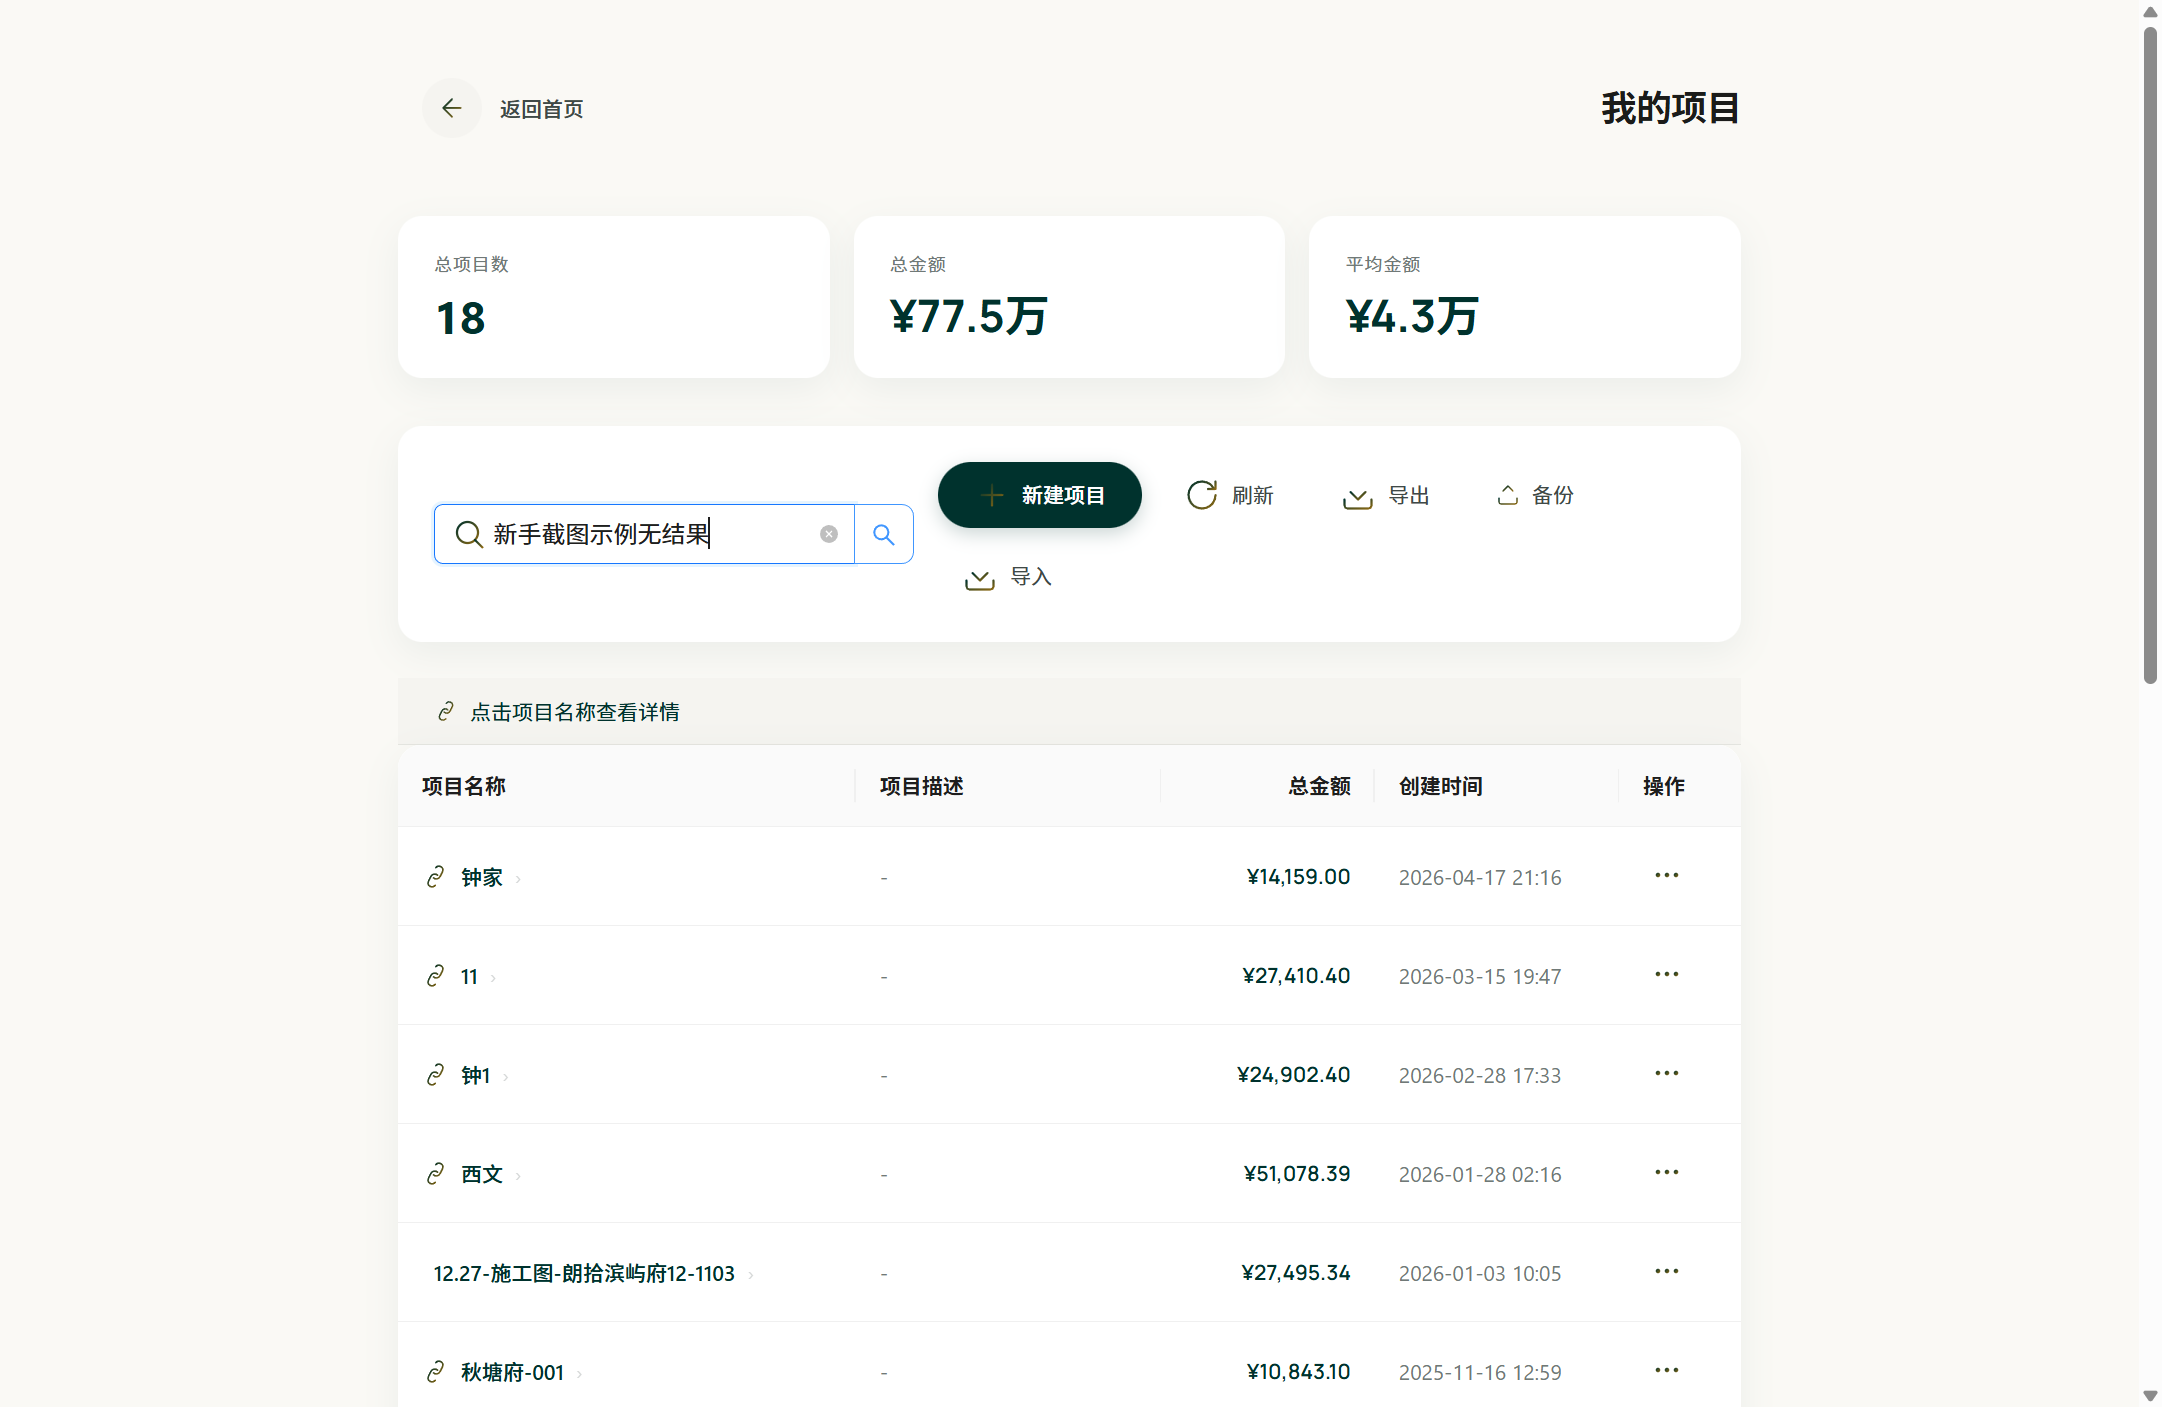
Task: Click the link icon beside 钟1
Action: [435, 1075]
